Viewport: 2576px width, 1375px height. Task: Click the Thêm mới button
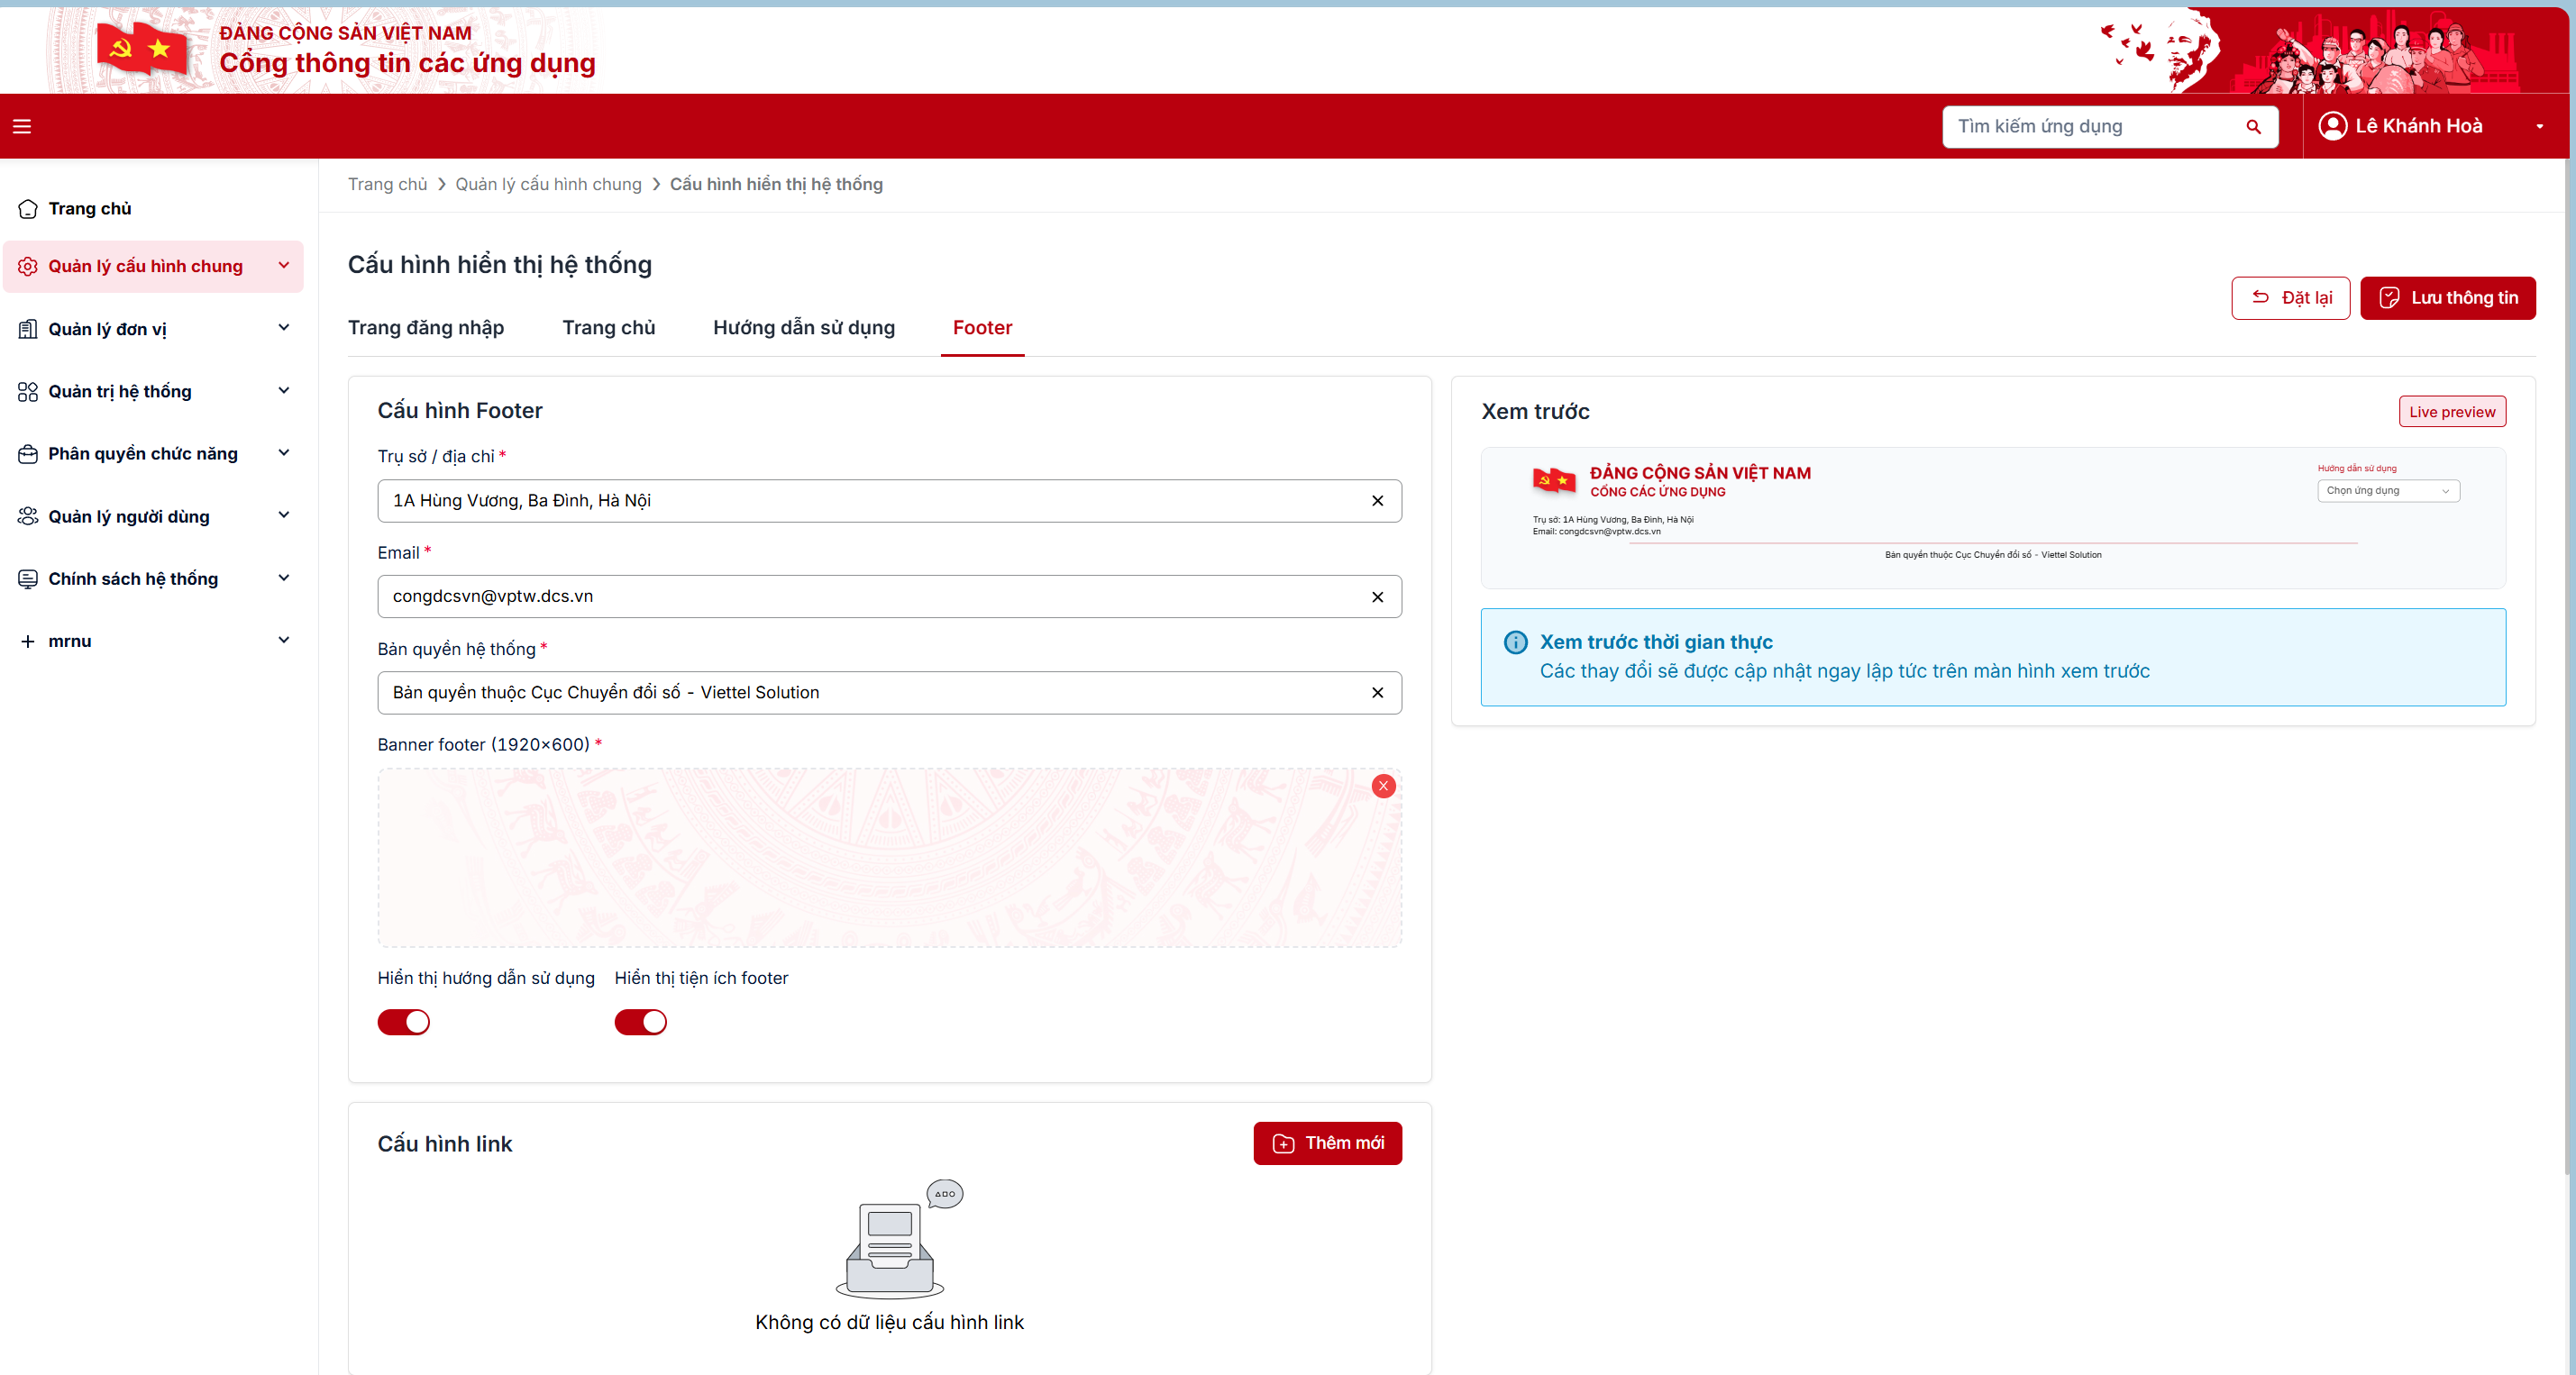point(1327,1143)
